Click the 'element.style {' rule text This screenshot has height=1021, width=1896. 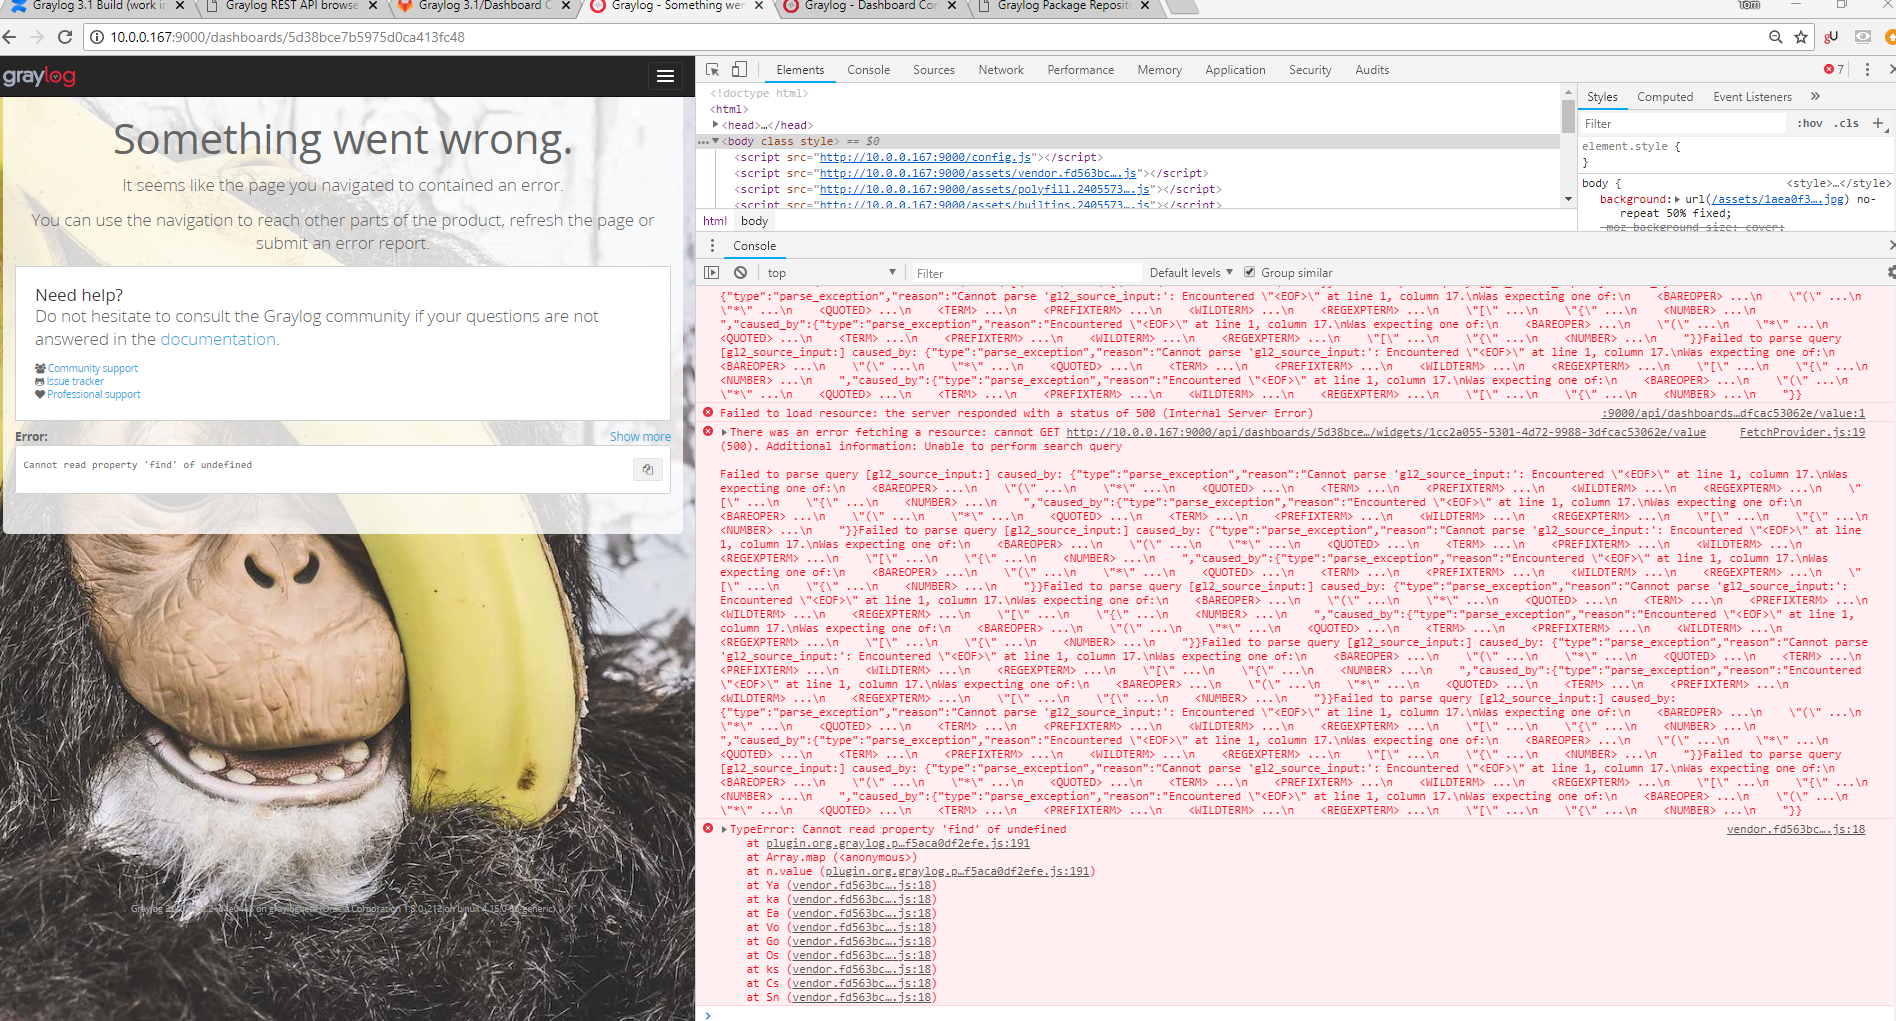coord(1631,146)
